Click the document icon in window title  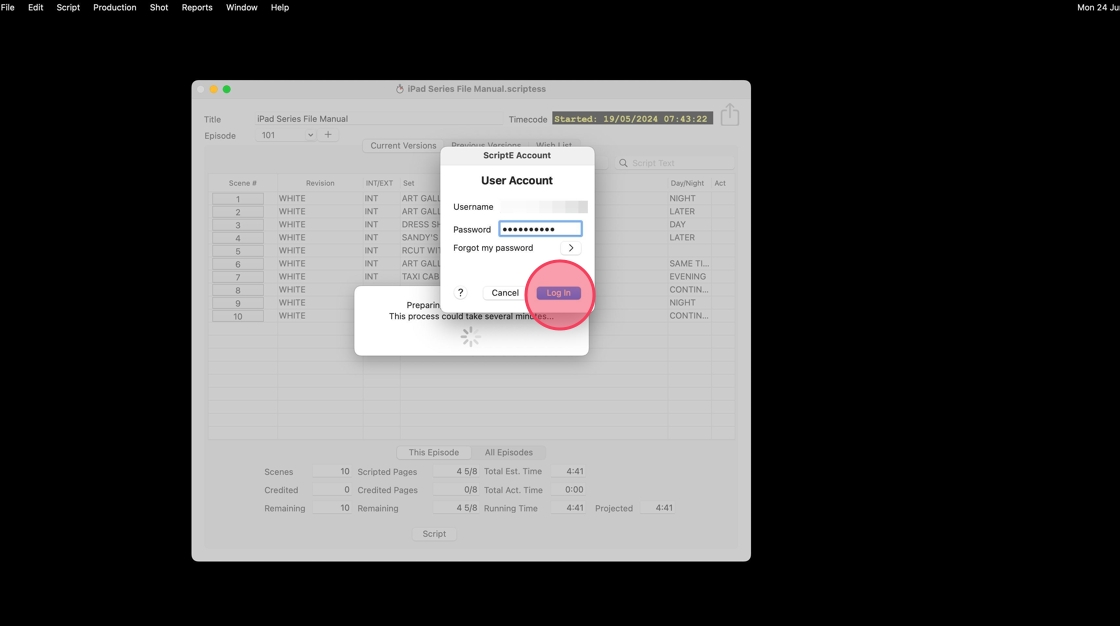click(399, 89)
